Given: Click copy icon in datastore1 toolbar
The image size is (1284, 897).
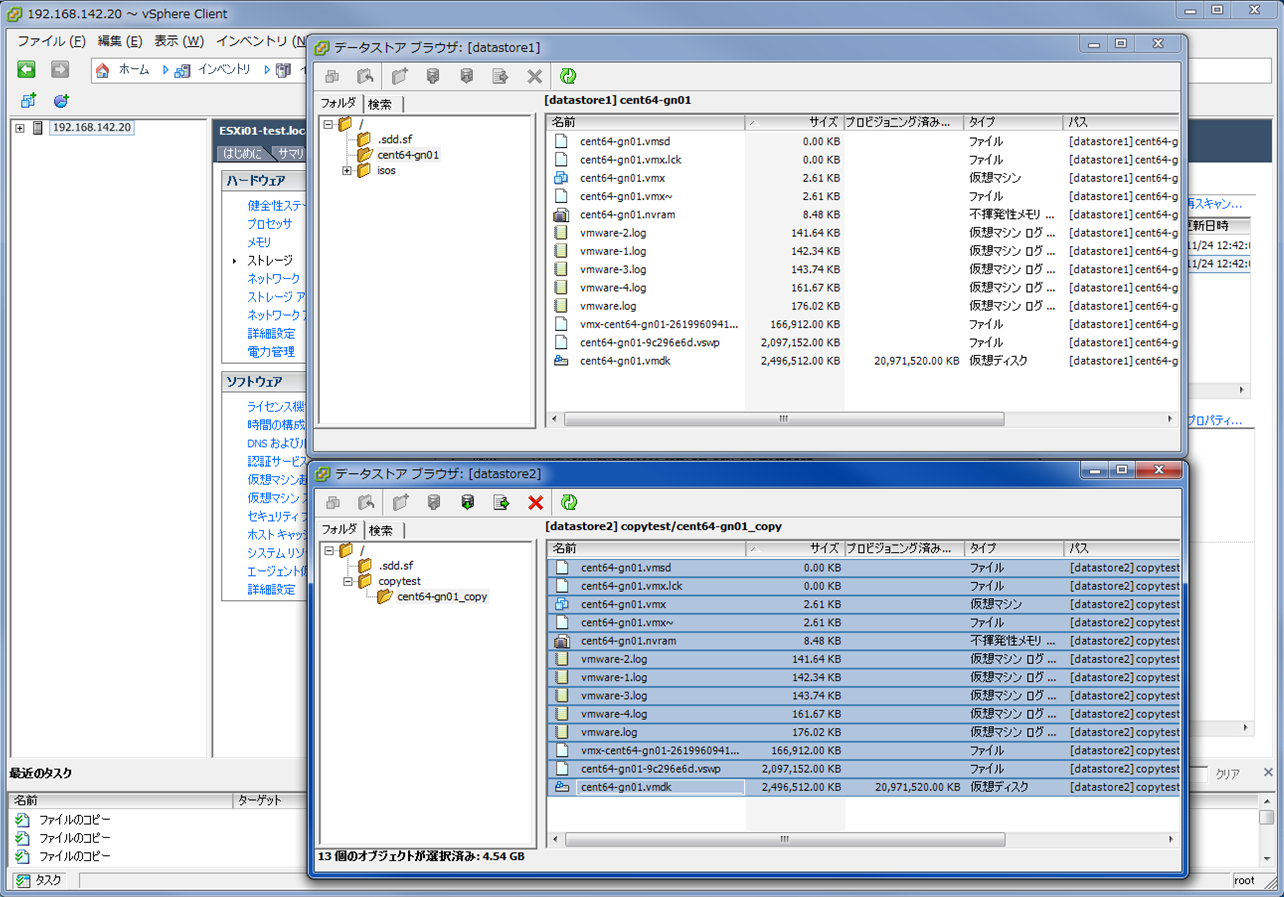Looking at the screenshot, I should [x=332, y=76].
